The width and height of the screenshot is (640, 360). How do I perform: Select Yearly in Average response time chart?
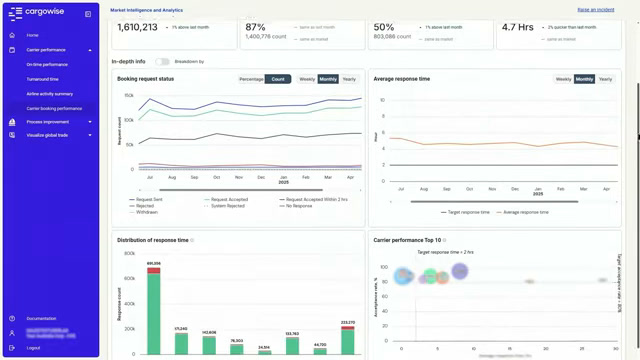605,79
